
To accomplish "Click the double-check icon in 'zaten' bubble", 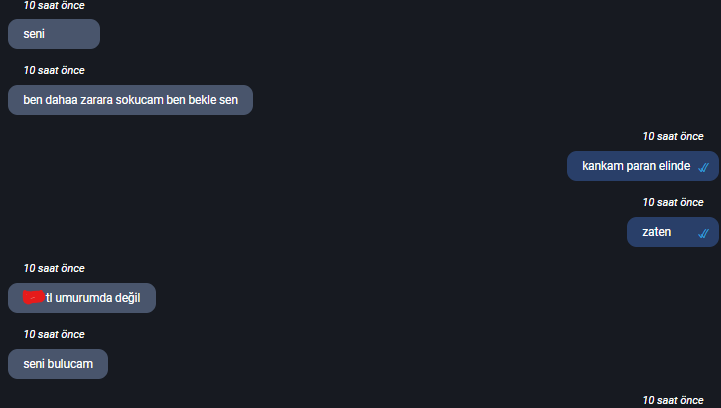I will 704,234.
